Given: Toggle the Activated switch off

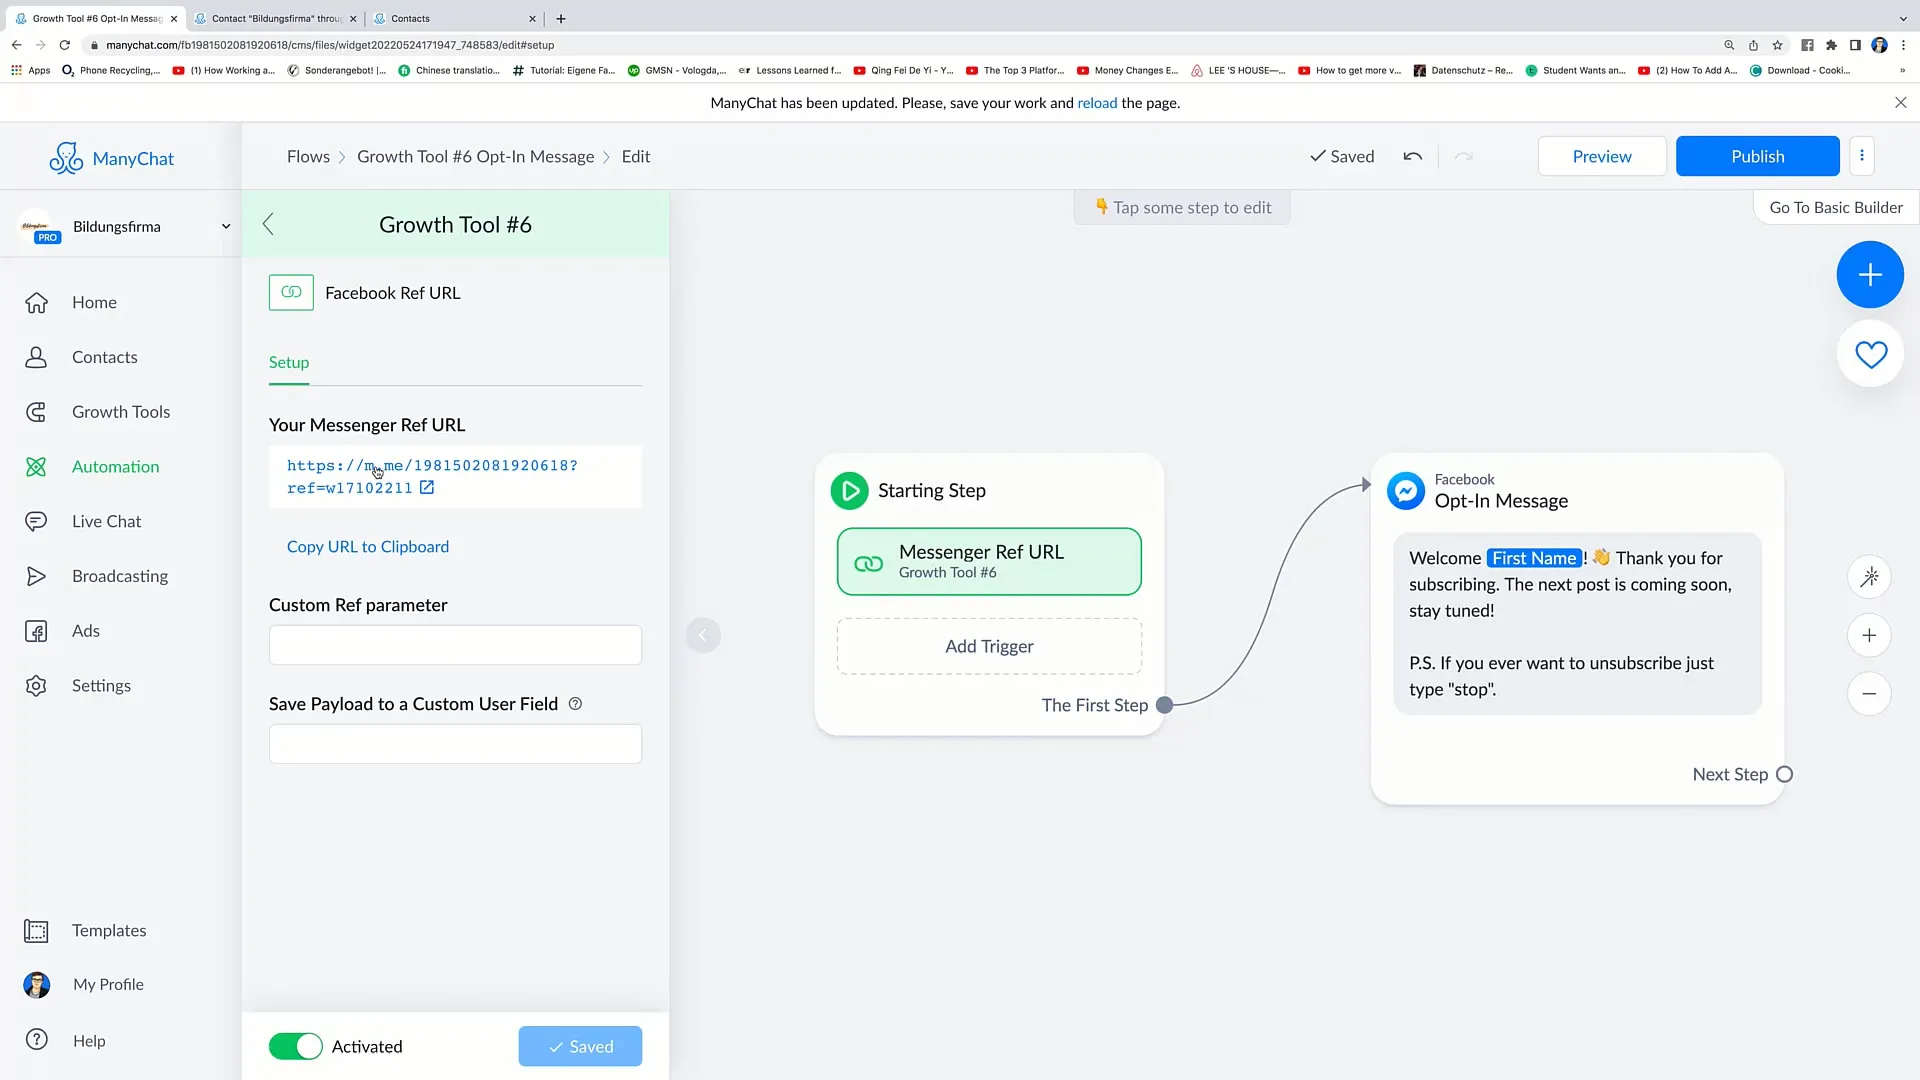Looking at the screenshot, I should click(295, 1046).
